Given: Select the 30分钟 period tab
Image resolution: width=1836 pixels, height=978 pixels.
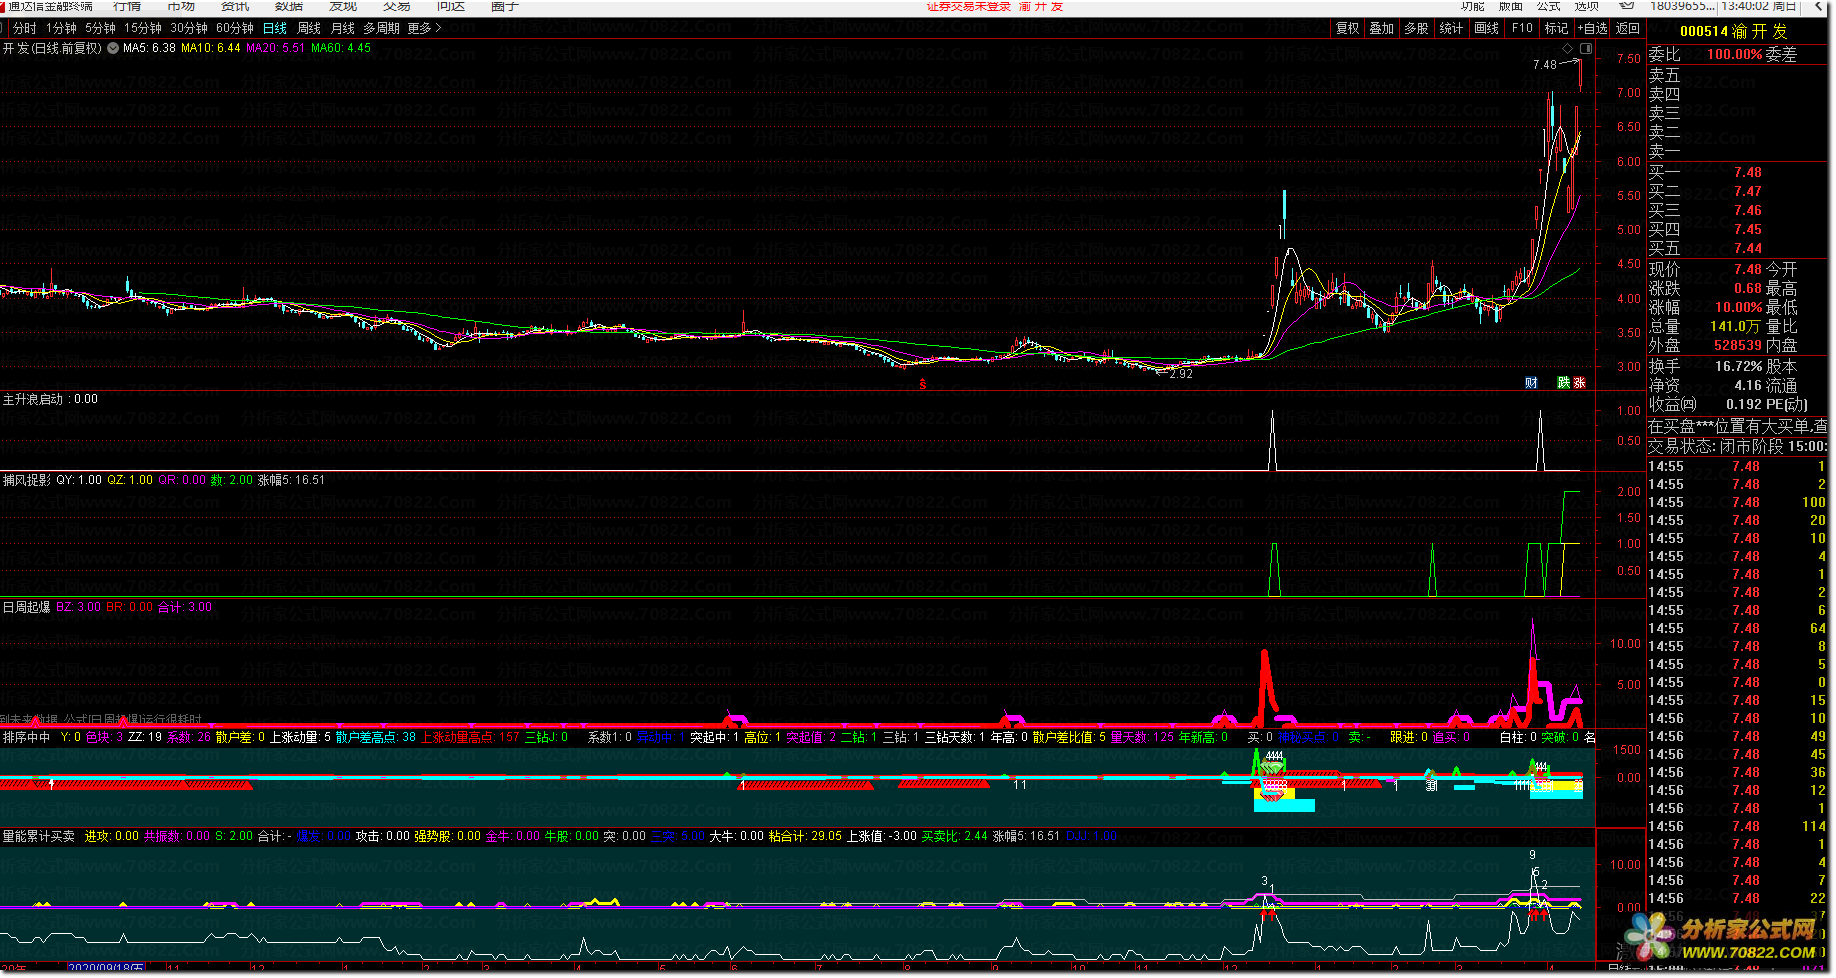Looking at the screenshot, I should [188, 28].
